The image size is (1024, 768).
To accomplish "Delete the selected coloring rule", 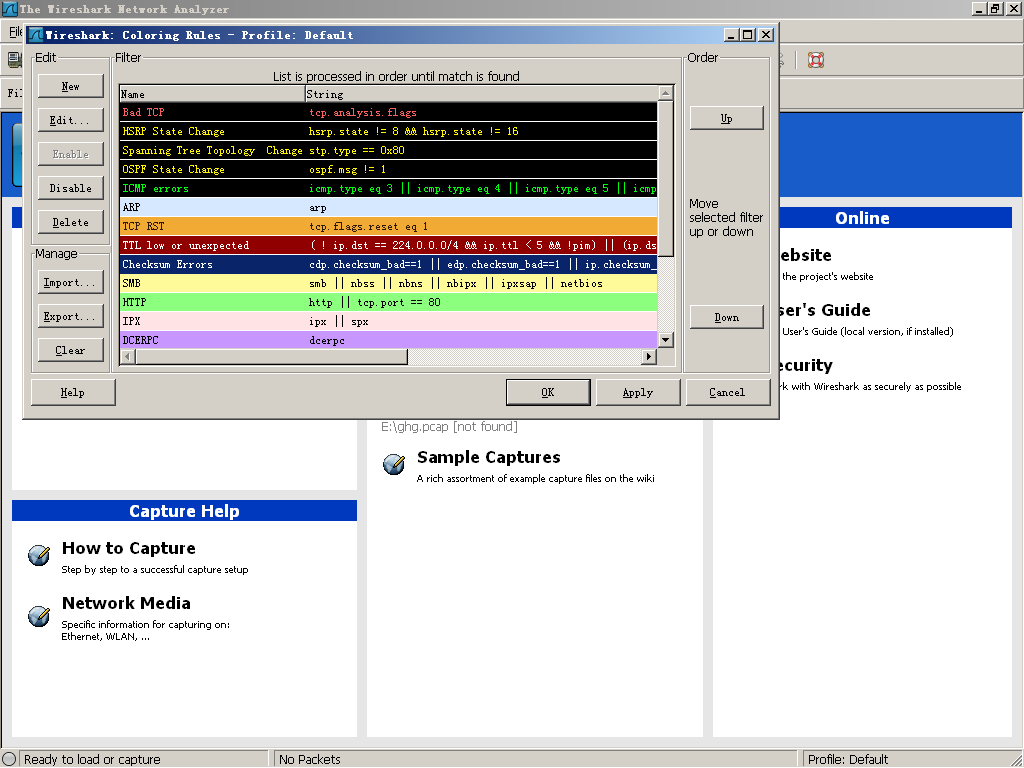I will coord(71,222).
